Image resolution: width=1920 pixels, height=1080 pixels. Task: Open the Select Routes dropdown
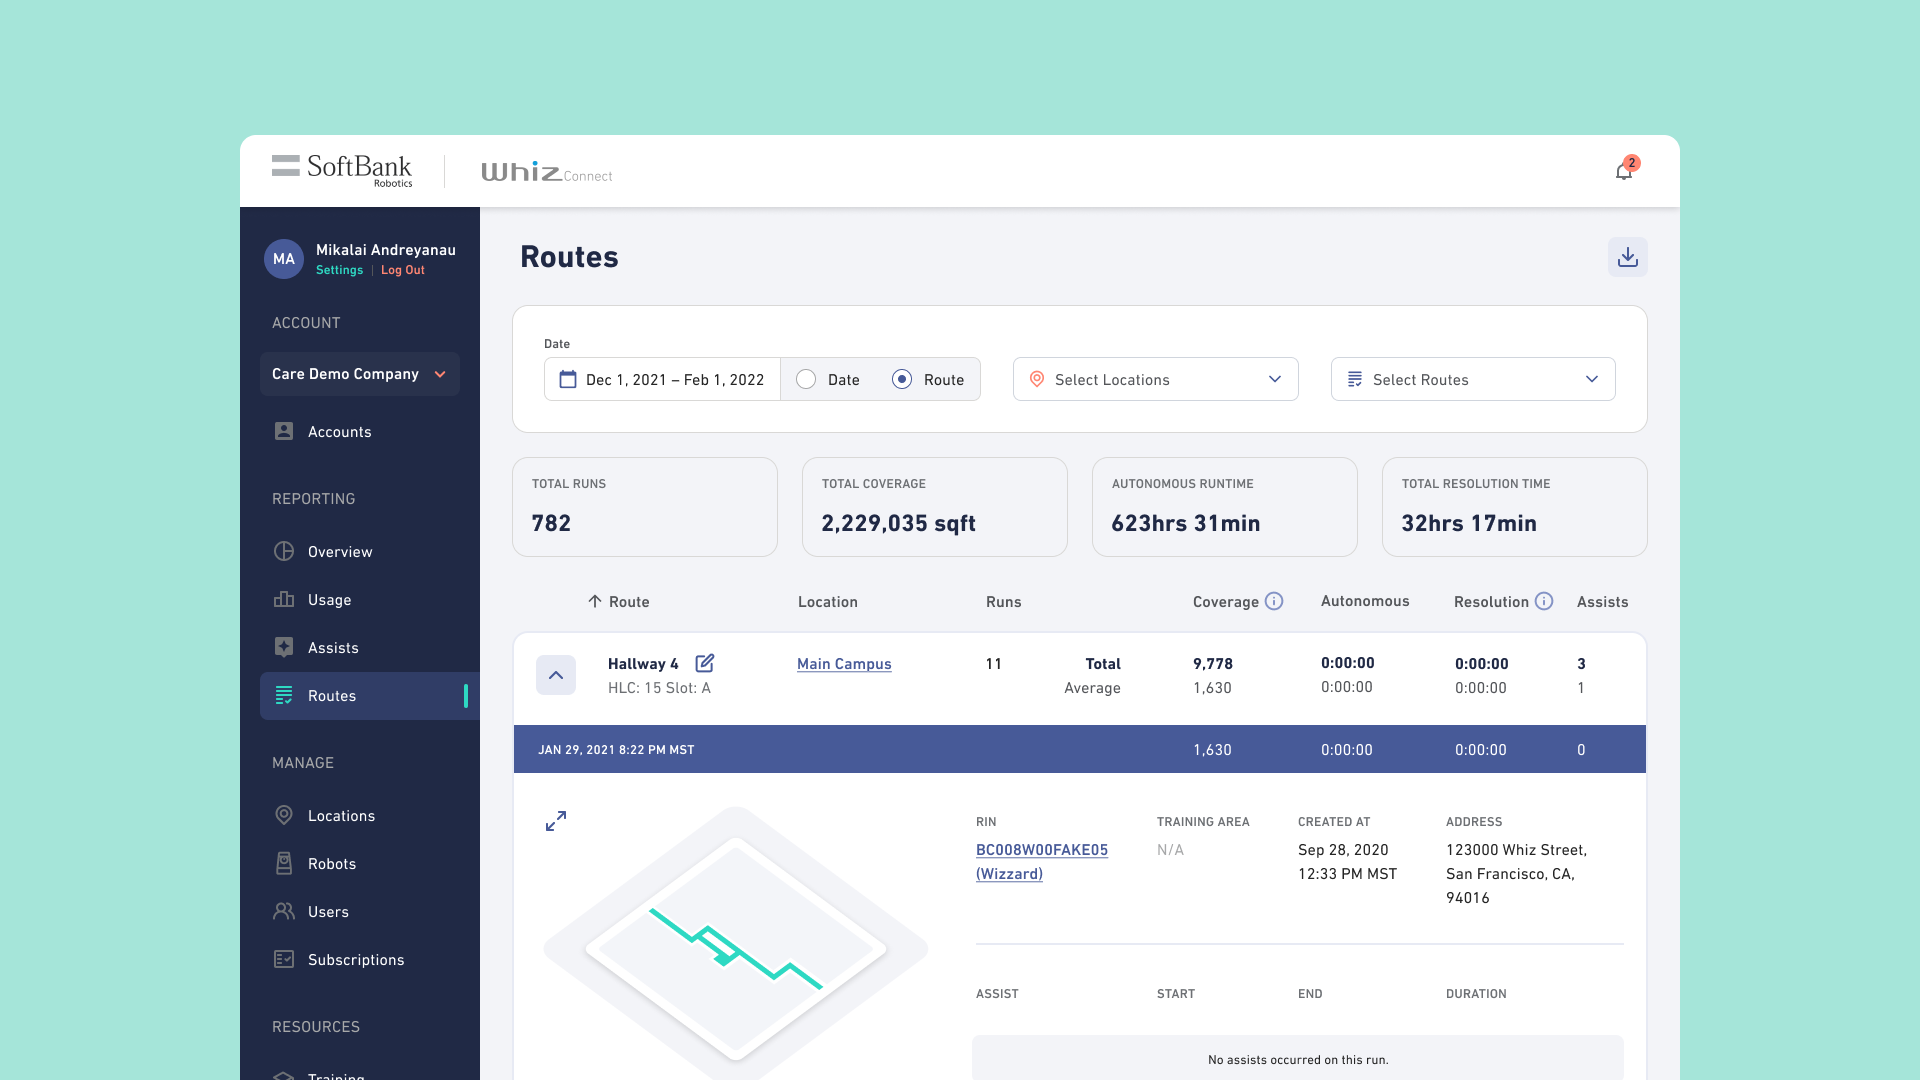coord(1472,379)
